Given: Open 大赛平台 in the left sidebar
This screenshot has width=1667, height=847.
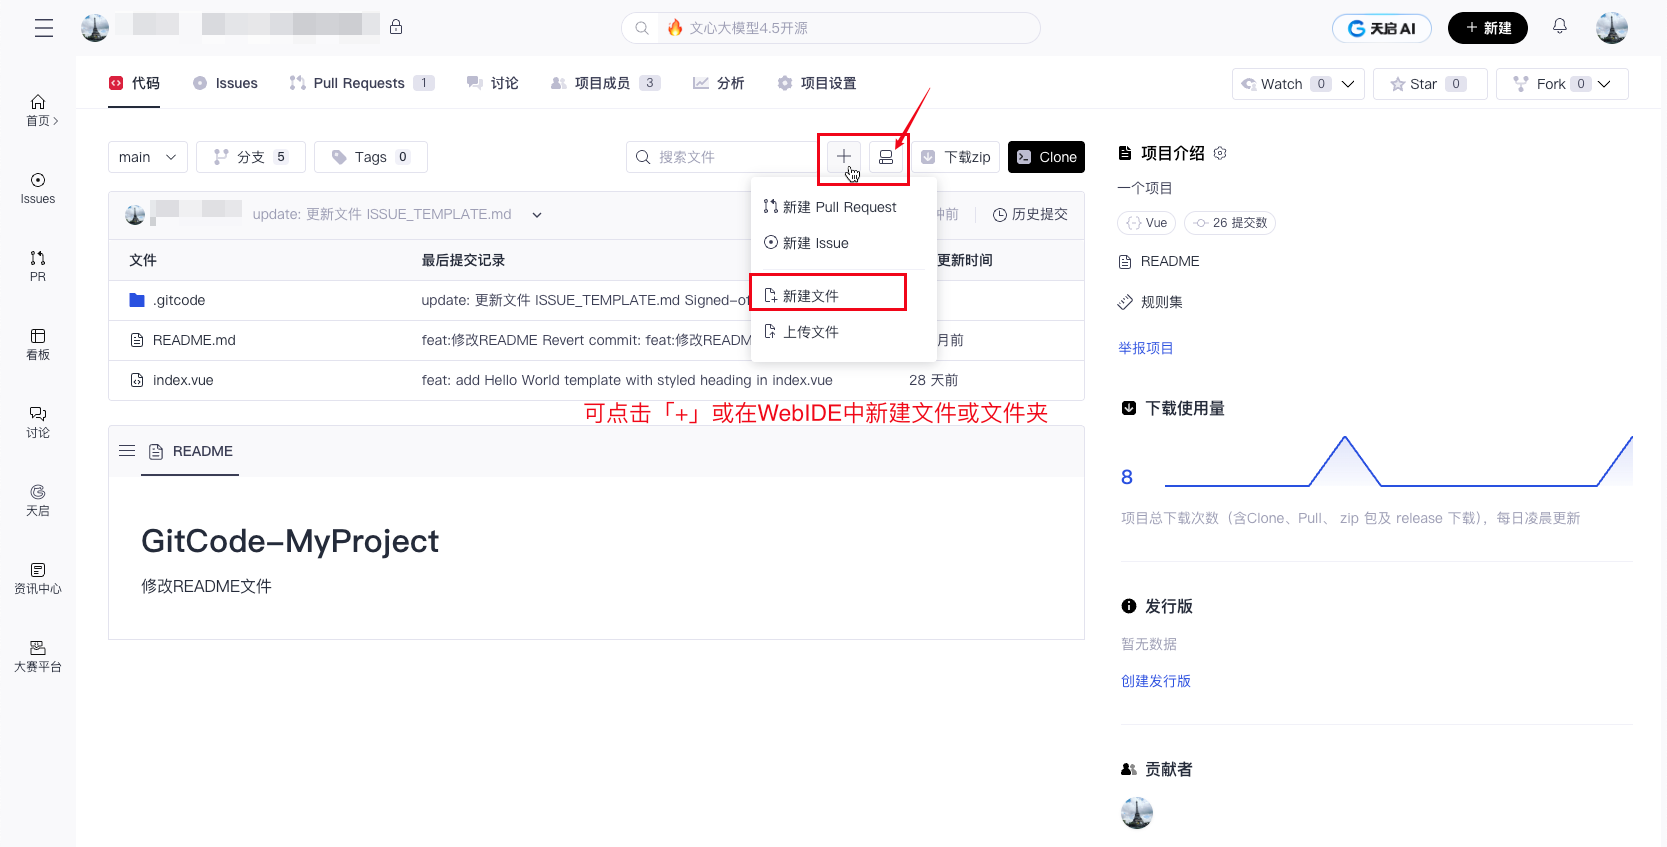Looking at the screenshot, I should pos(38,655).
